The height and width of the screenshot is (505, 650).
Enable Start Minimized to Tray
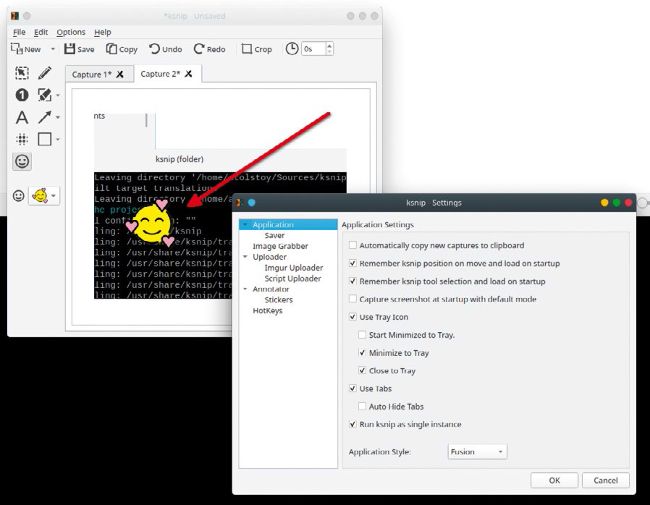[362, 335]
